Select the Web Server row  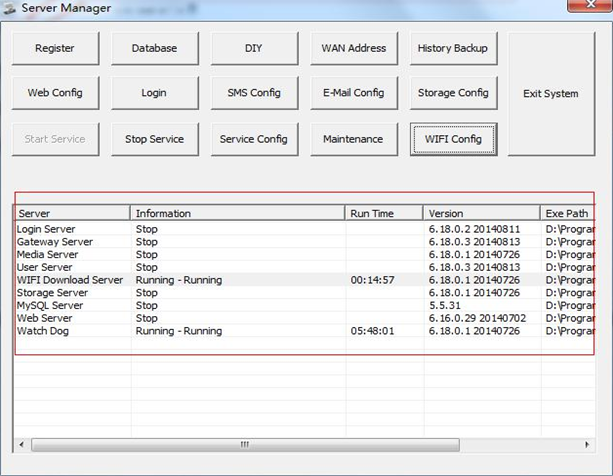[x=305, y=318]
